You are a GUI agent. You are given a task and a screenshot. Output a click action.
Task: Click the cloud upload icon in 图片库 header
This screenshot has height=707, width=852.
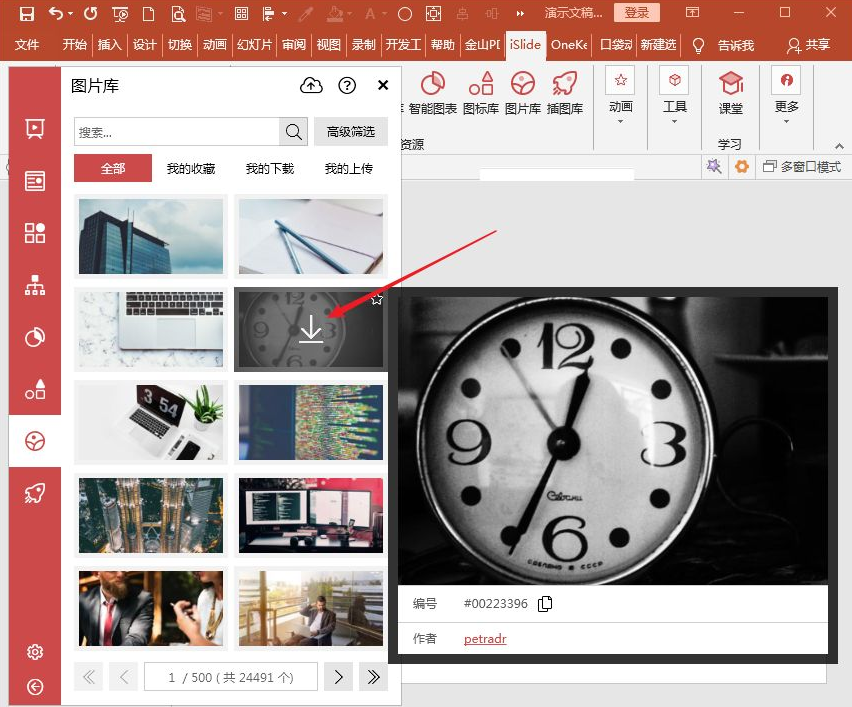pos(312,86)
